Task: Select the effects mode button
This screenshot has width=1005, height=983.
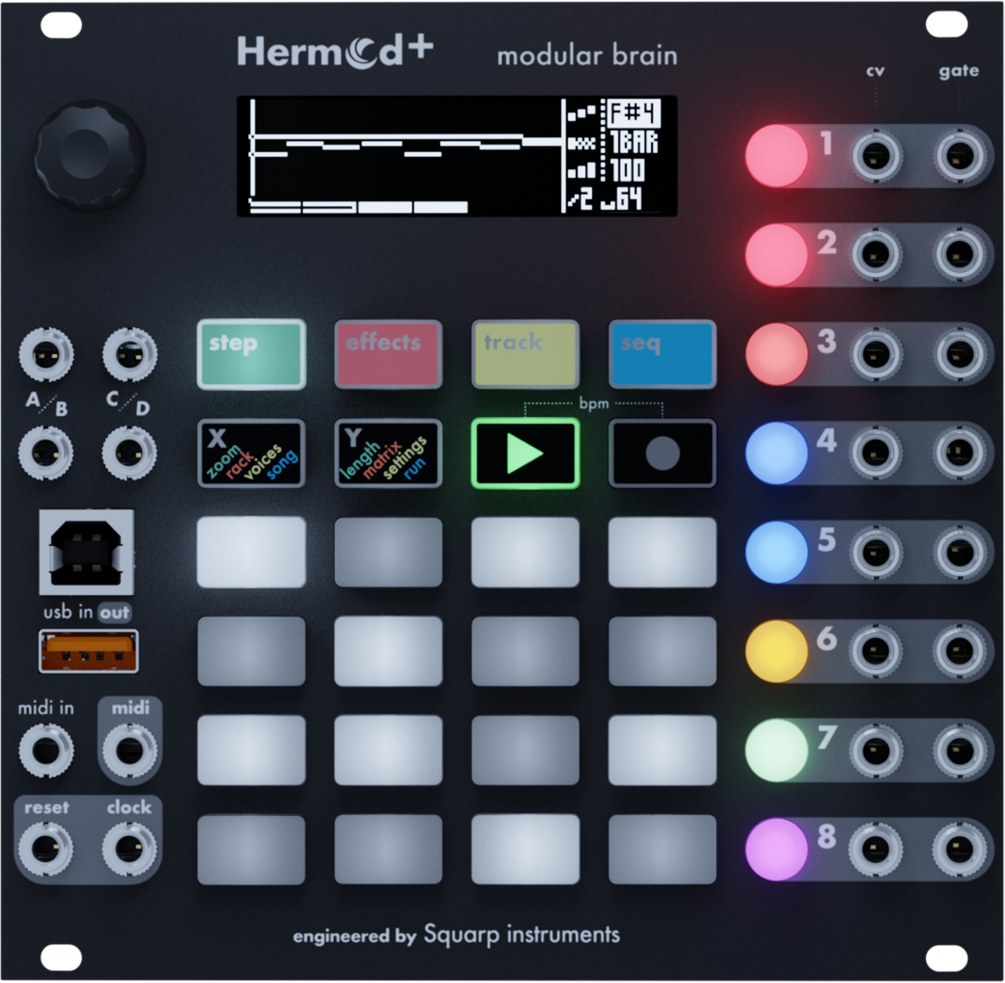Action: pos(388,354)
